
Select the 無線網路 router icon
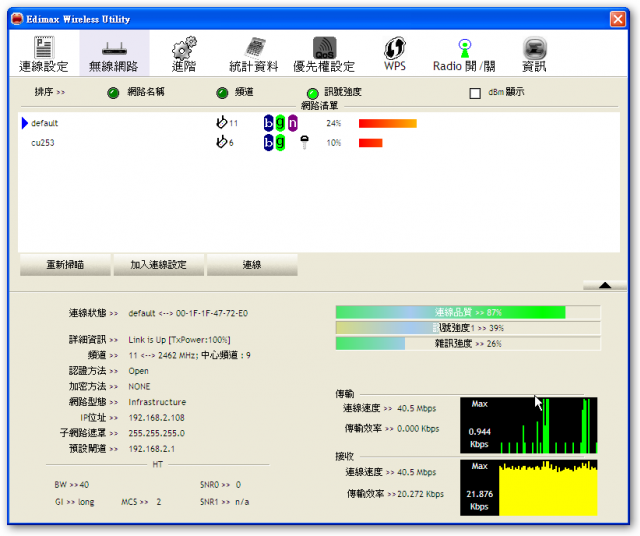pos(114,49)
